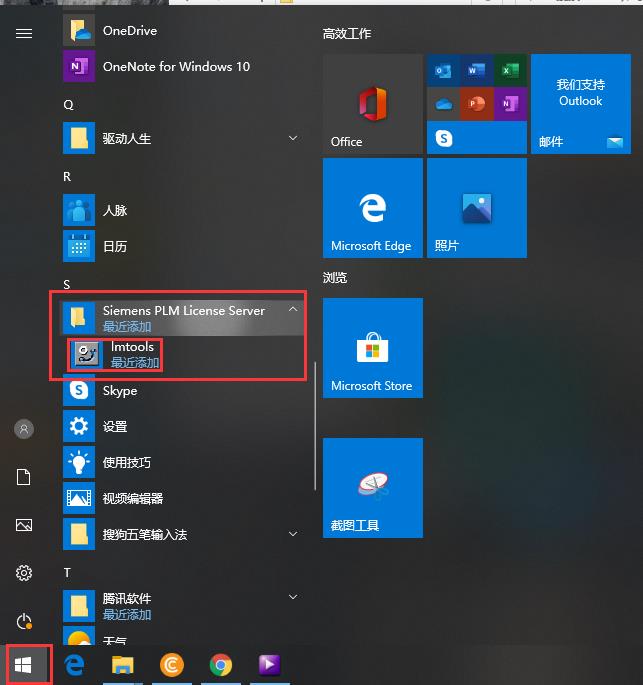This screenshot has height=685, width=643.
Task: Open the Microsoft Edge tile
Action: click(x=373, y=208)
